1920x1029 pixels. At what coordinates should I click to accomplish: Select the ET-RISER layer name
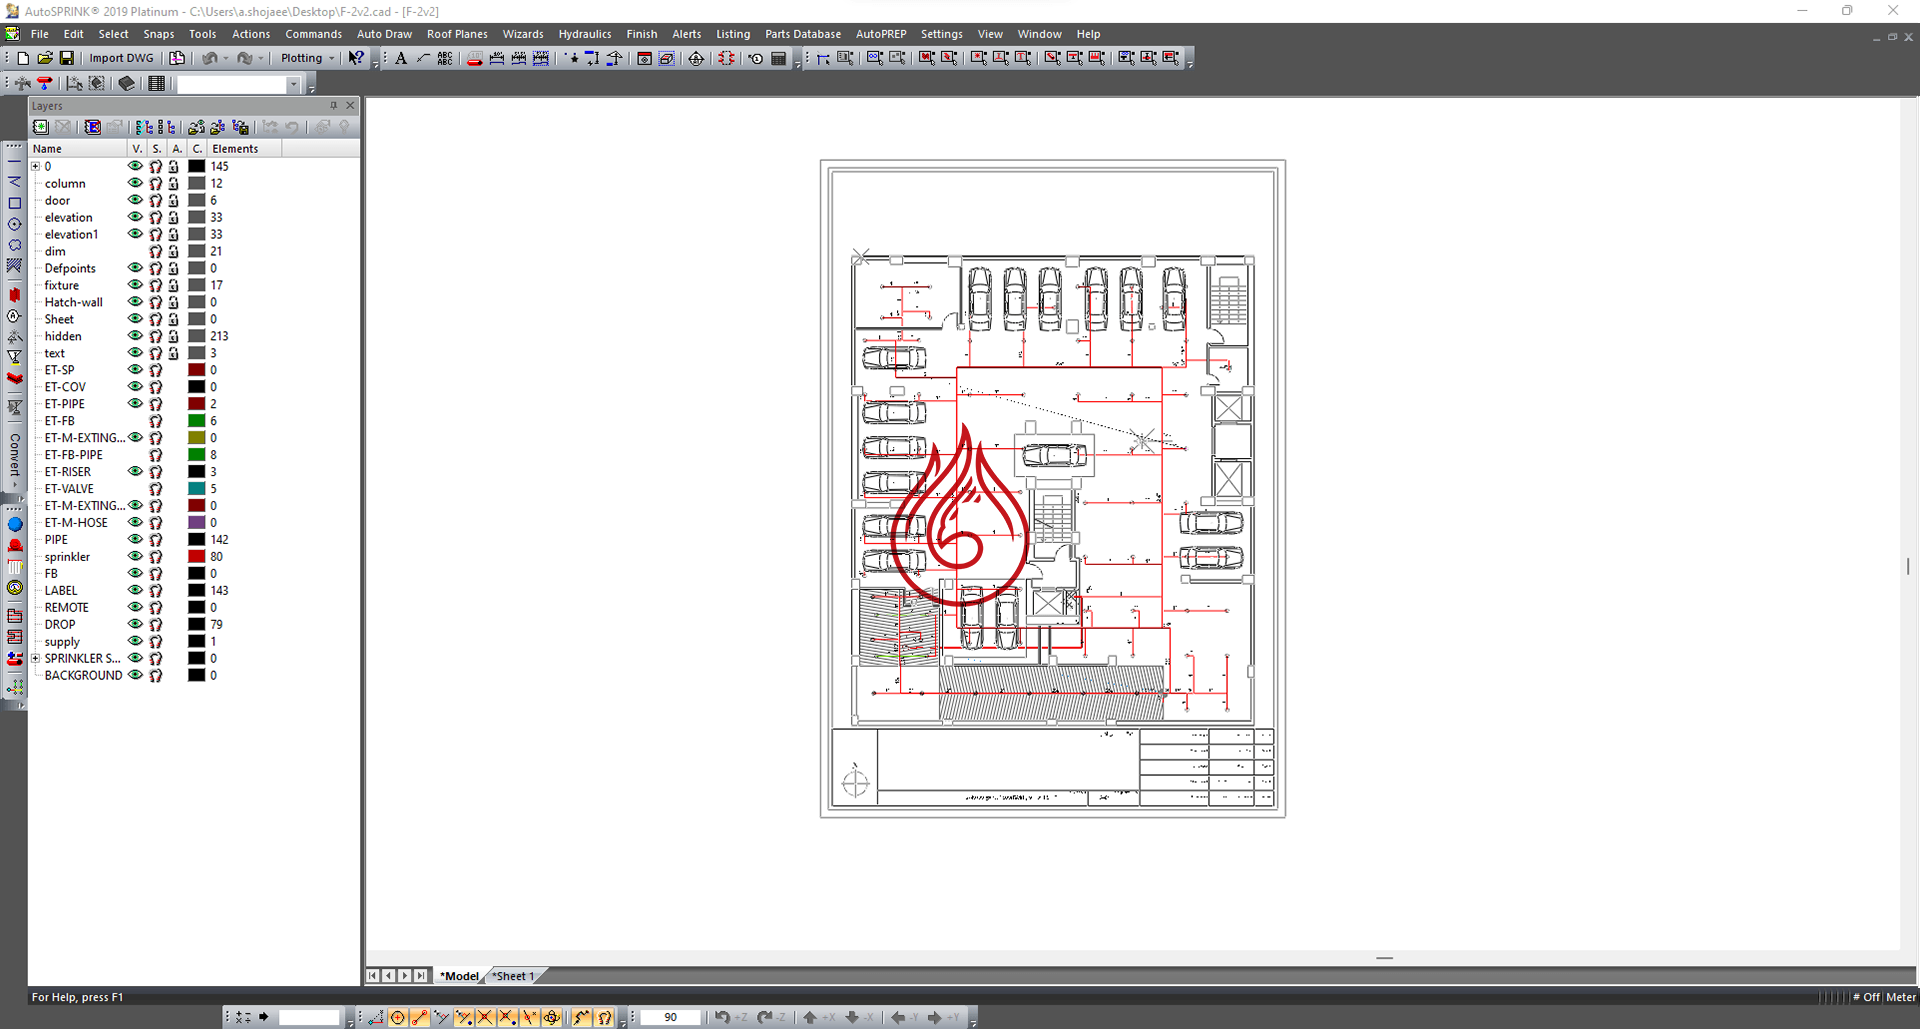pyautogui.click(x=68, y=472)
